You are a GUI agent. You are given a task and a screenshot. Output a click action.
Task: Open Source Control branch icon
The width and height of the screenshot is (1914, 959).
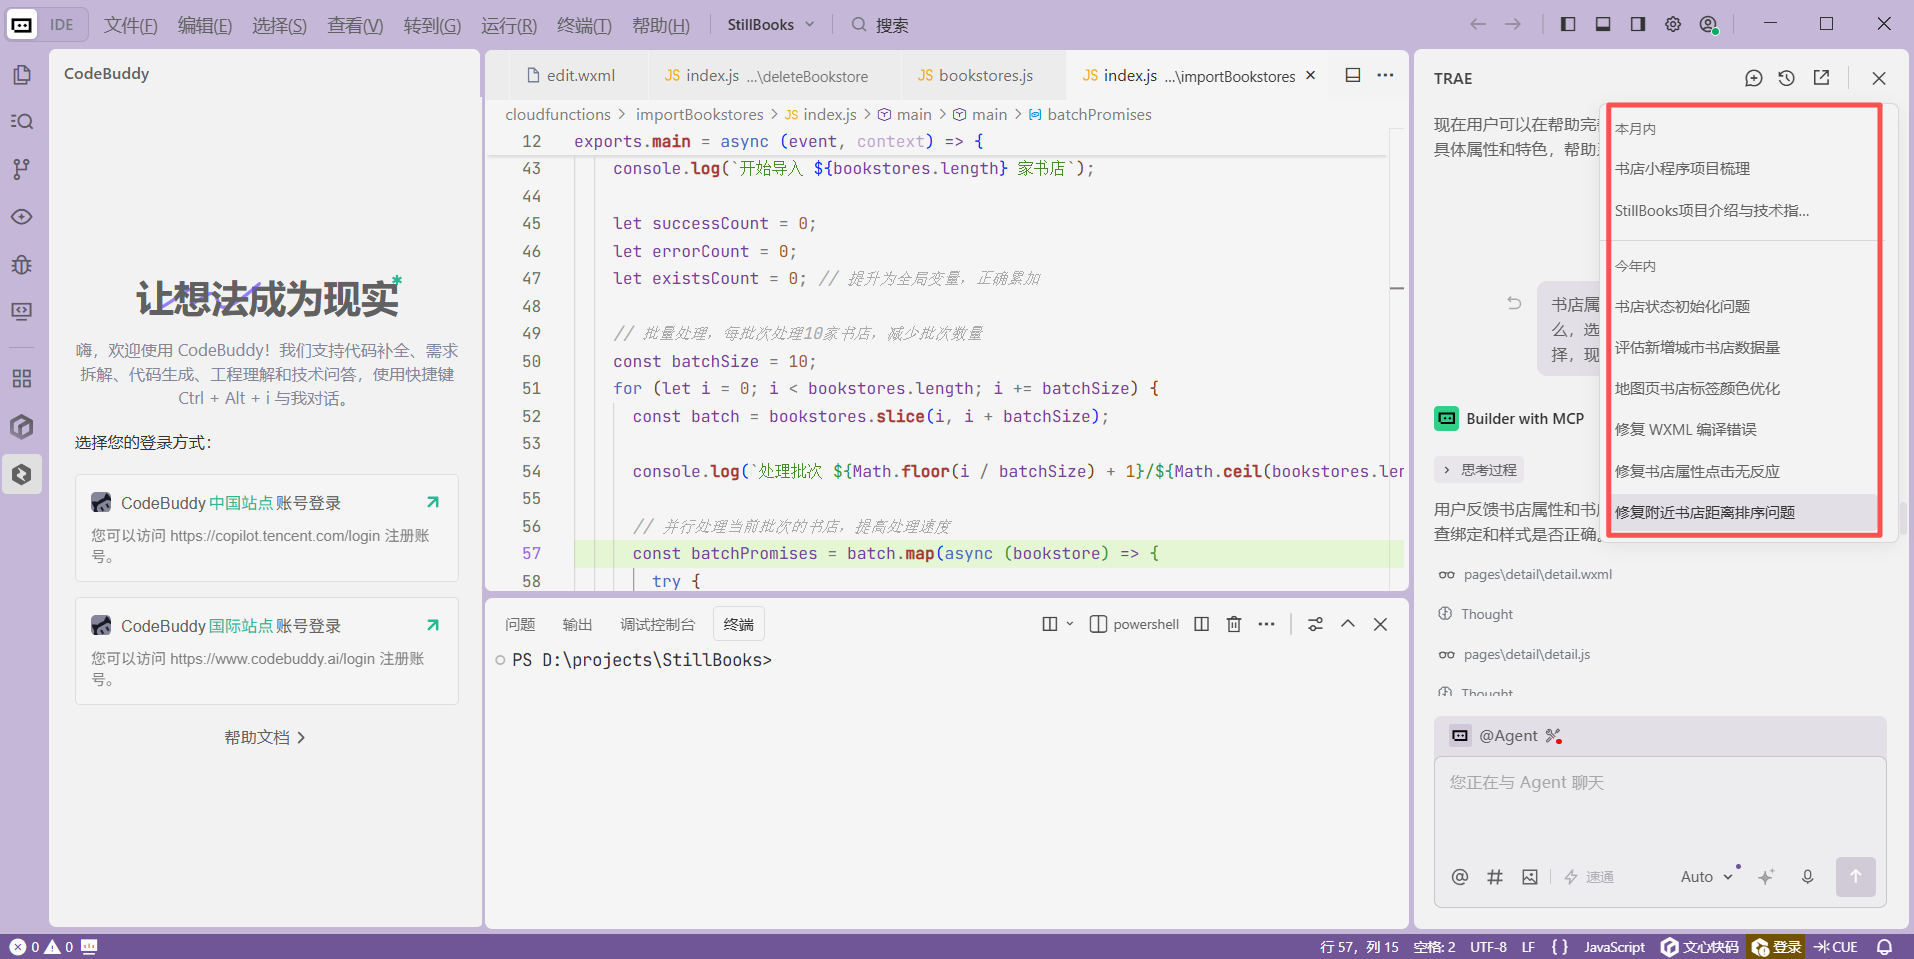22,169
